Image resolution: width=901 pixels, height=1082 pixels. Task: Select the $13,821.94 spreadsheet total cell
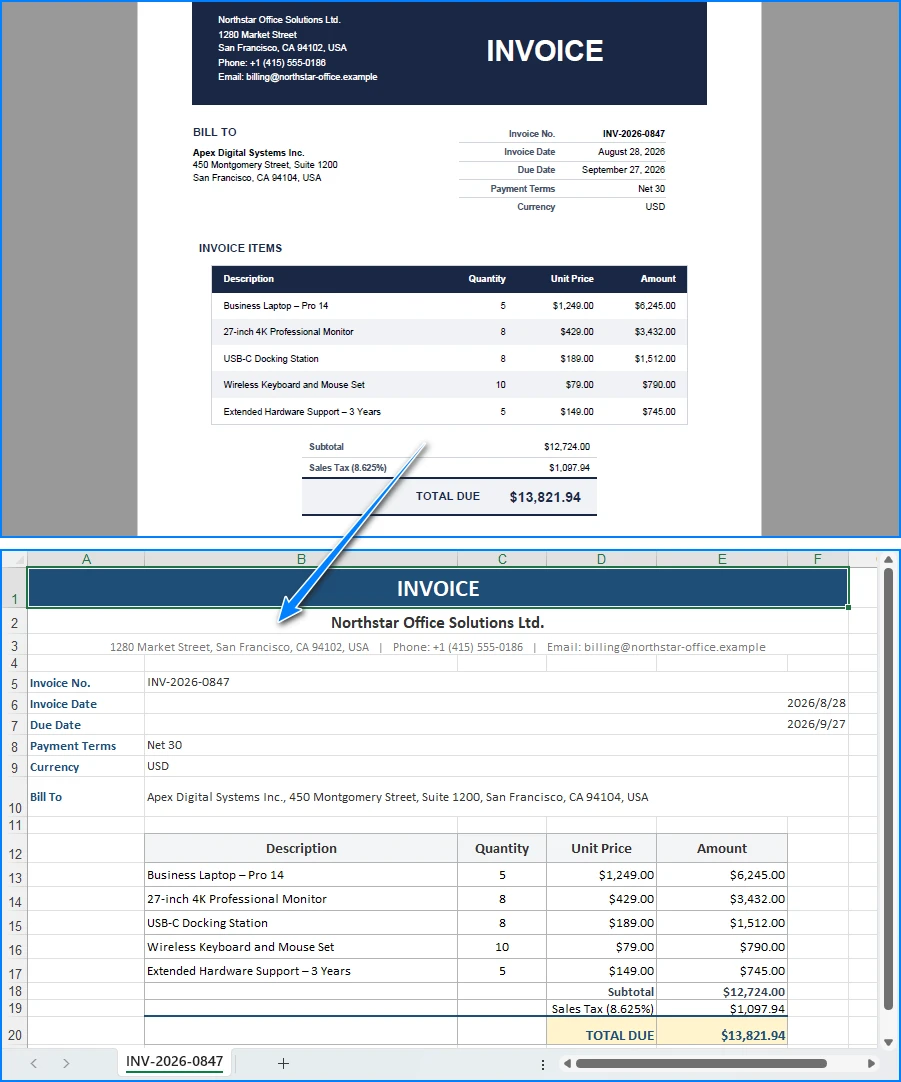tap(722, 1032)
